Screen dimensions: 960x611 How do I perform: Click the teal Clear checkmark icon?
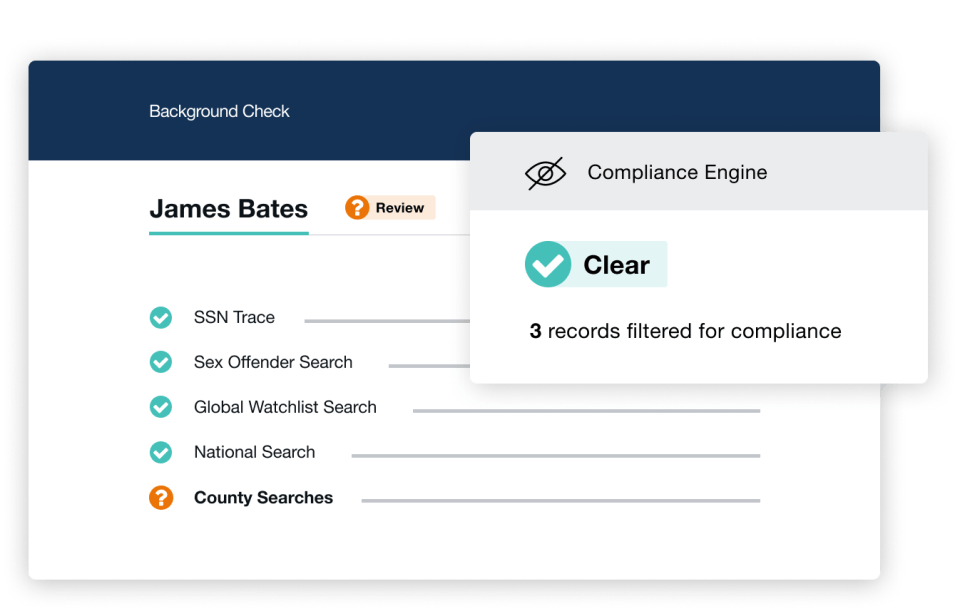[x=548, y=264]
